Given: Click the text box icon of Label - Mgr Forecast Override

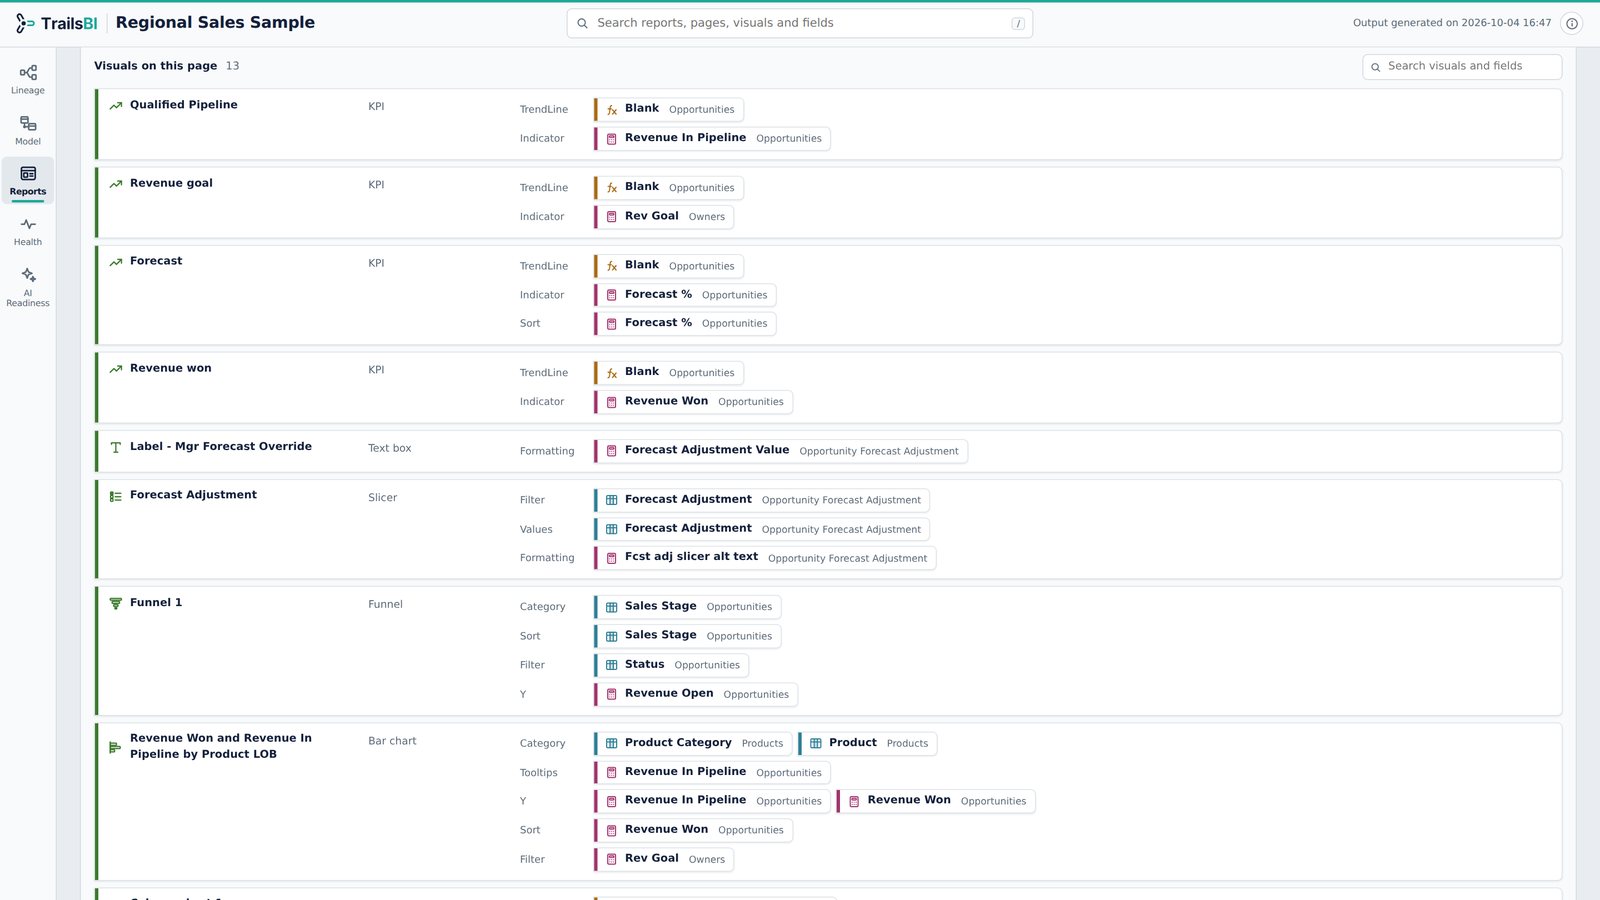Looking at the screenshot, I should (x=116, y=447).
